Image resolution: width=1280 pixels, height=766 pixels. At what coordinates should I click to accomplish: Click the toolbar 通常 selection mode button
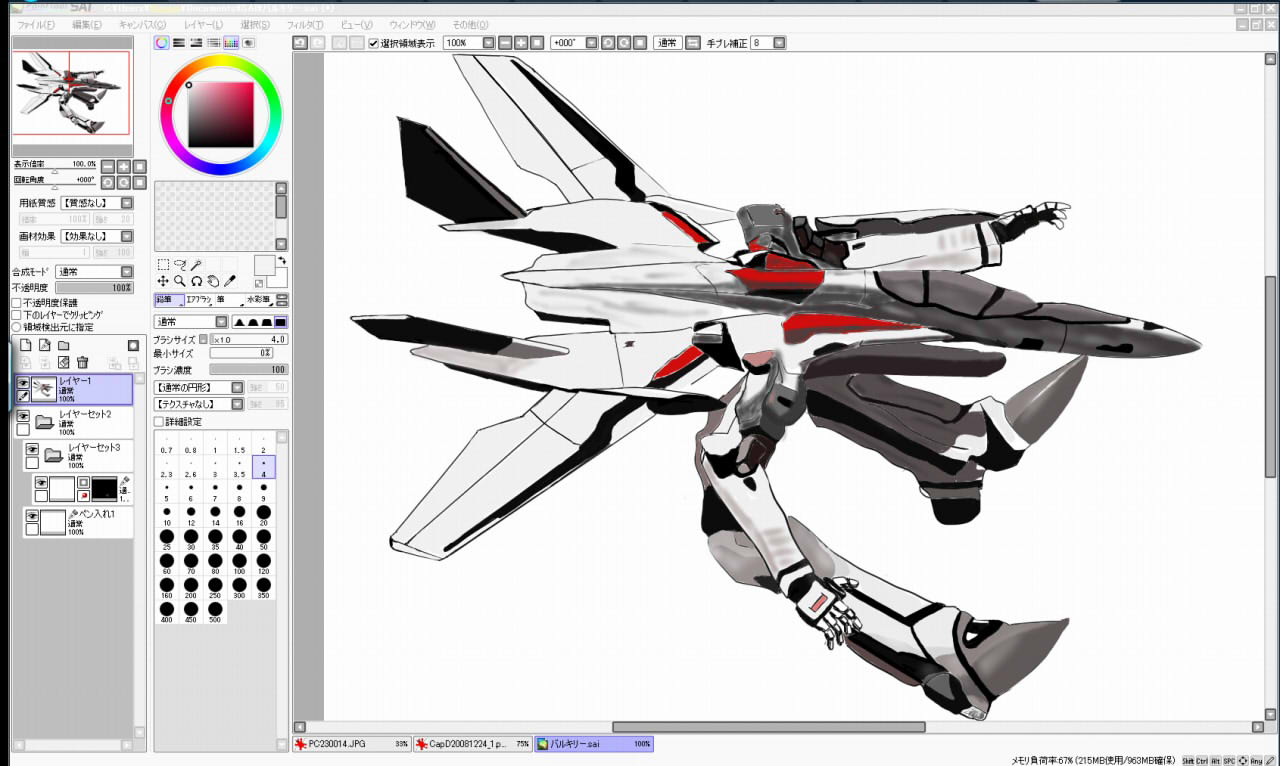pyautogui.click(x=667, y=43)
